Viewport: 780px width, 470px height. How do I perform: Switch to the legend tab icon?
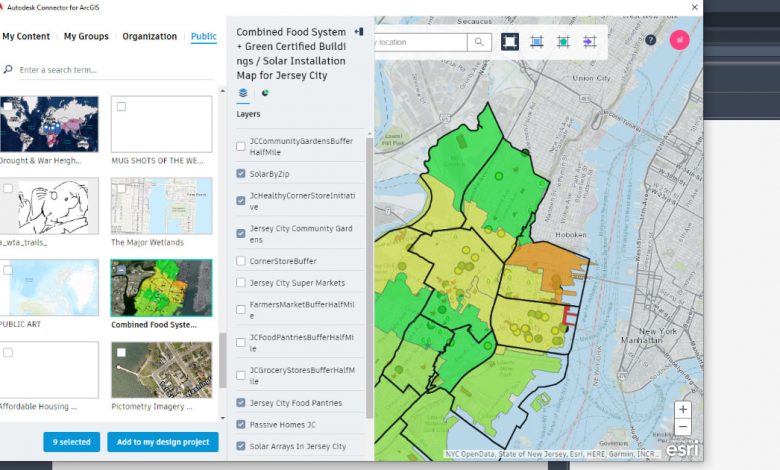[x=265, y=93]
